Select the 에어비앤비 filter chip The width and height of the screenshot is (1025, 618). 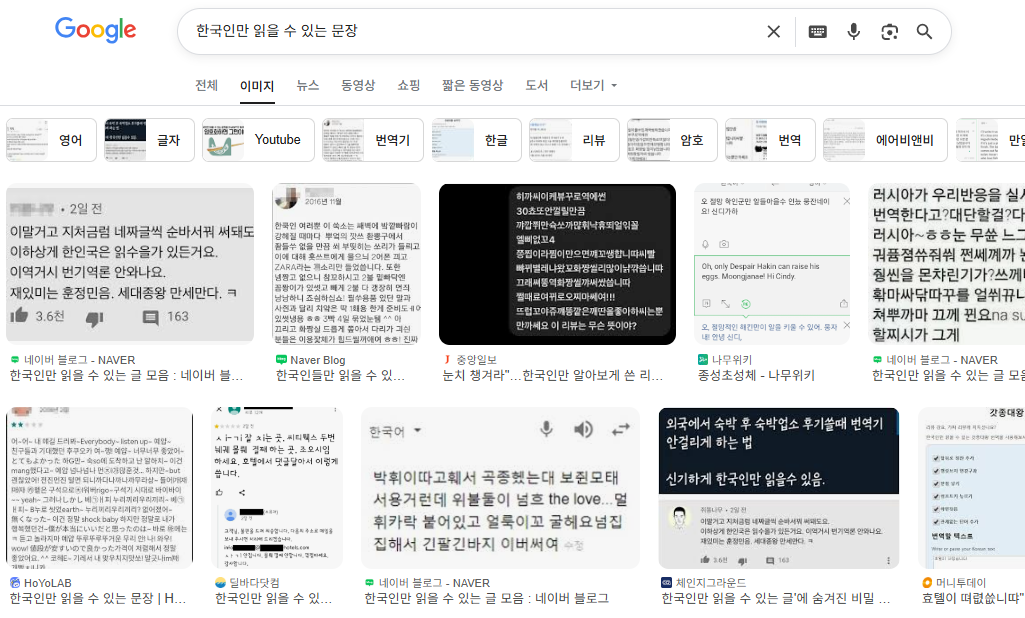pos(885,140)
